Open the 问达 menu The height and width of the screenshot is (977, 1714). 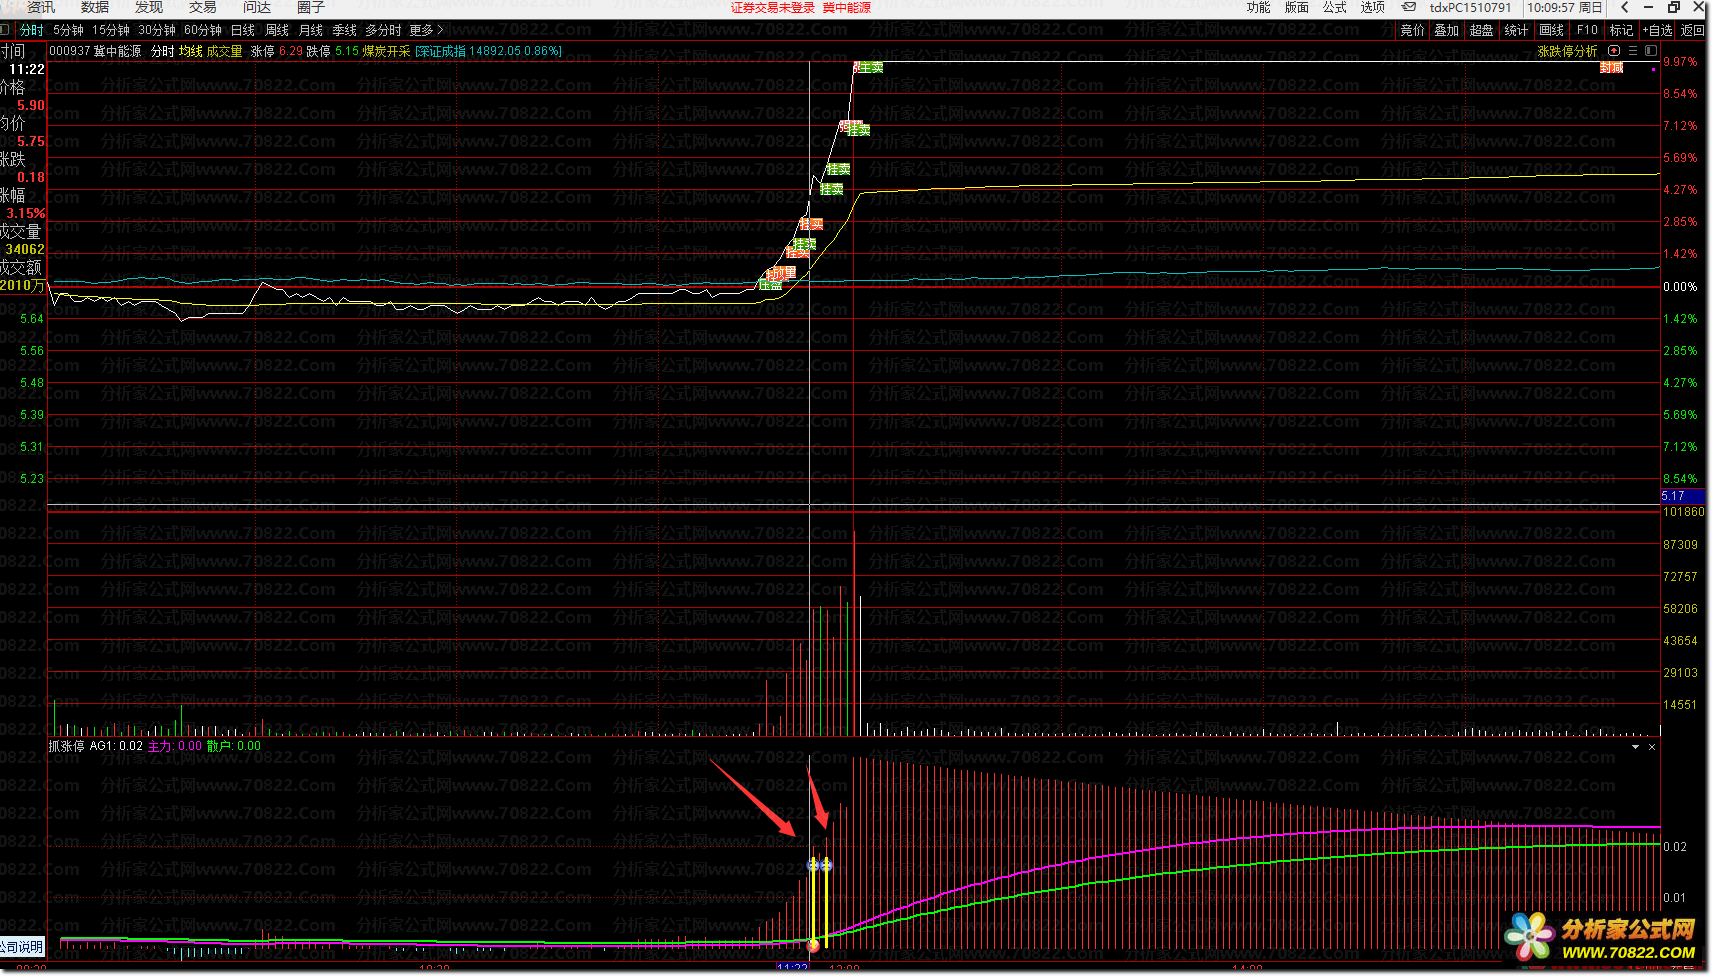click(x=257, y=7)
